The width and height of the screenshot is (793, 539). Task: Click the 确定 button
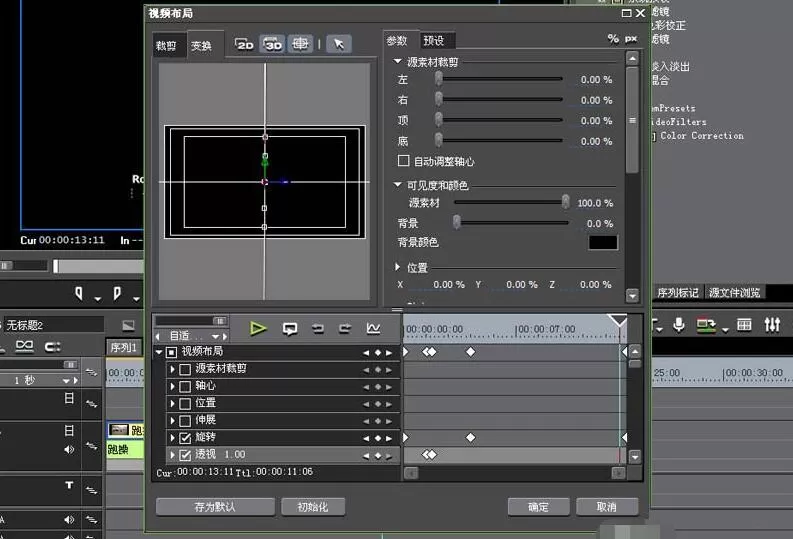538,507
